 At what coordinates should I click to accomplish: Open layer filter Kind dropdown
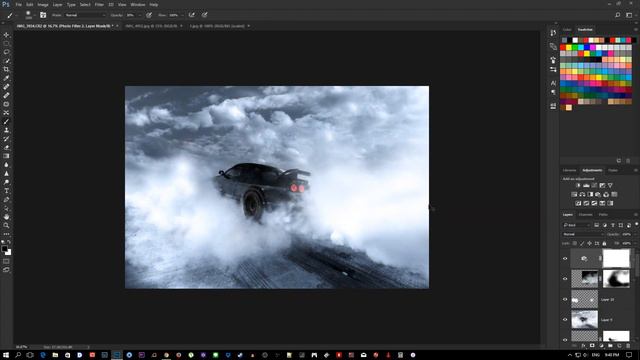click(x=576, y=225)
